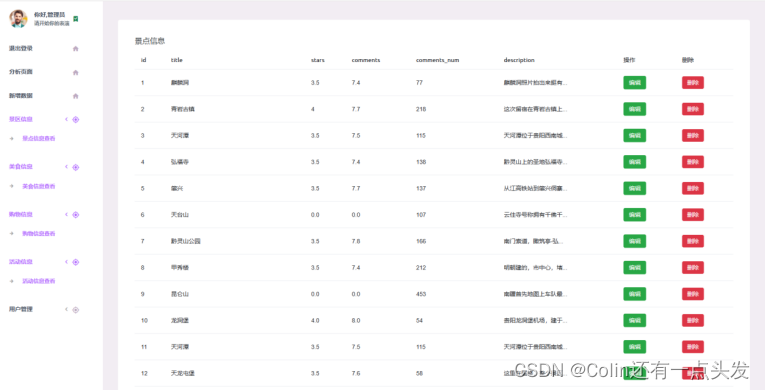This screenshot has height=390, width=765.
Task: Click the 黔灵山公园 title cell
Action: 185,241
